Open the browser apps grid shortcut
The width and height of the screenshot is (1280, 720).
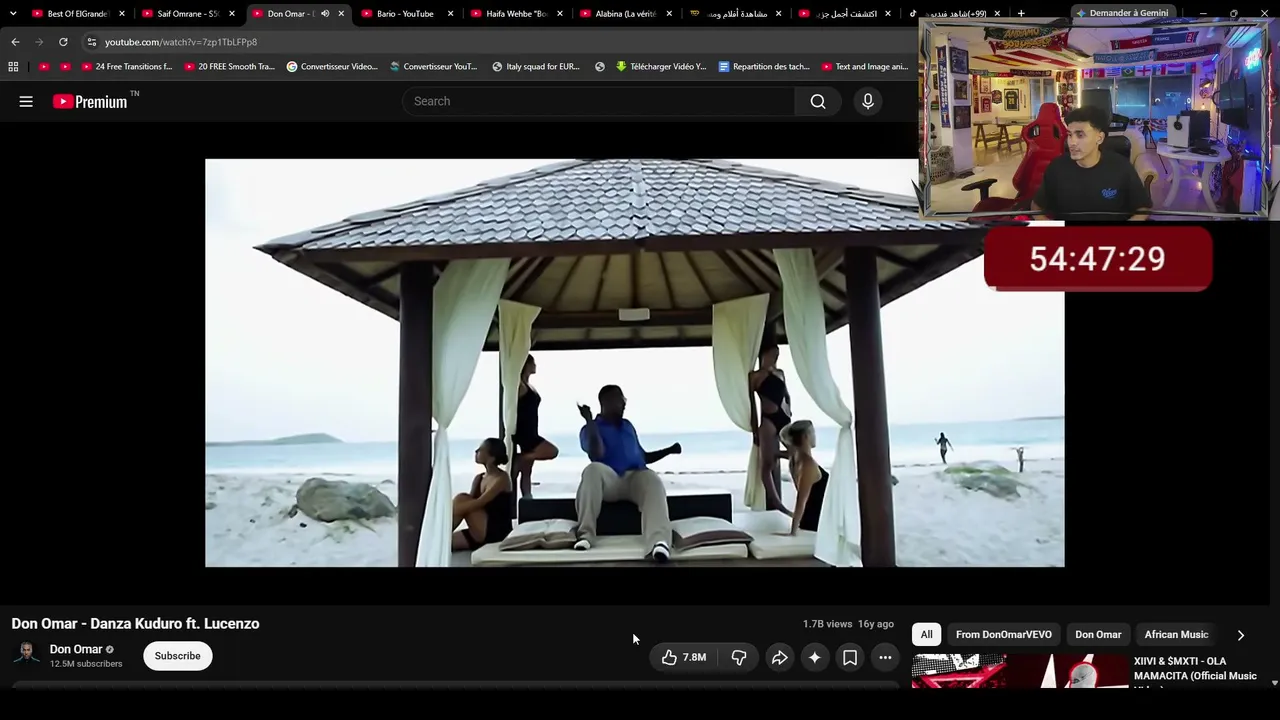[x=13, y=67]
